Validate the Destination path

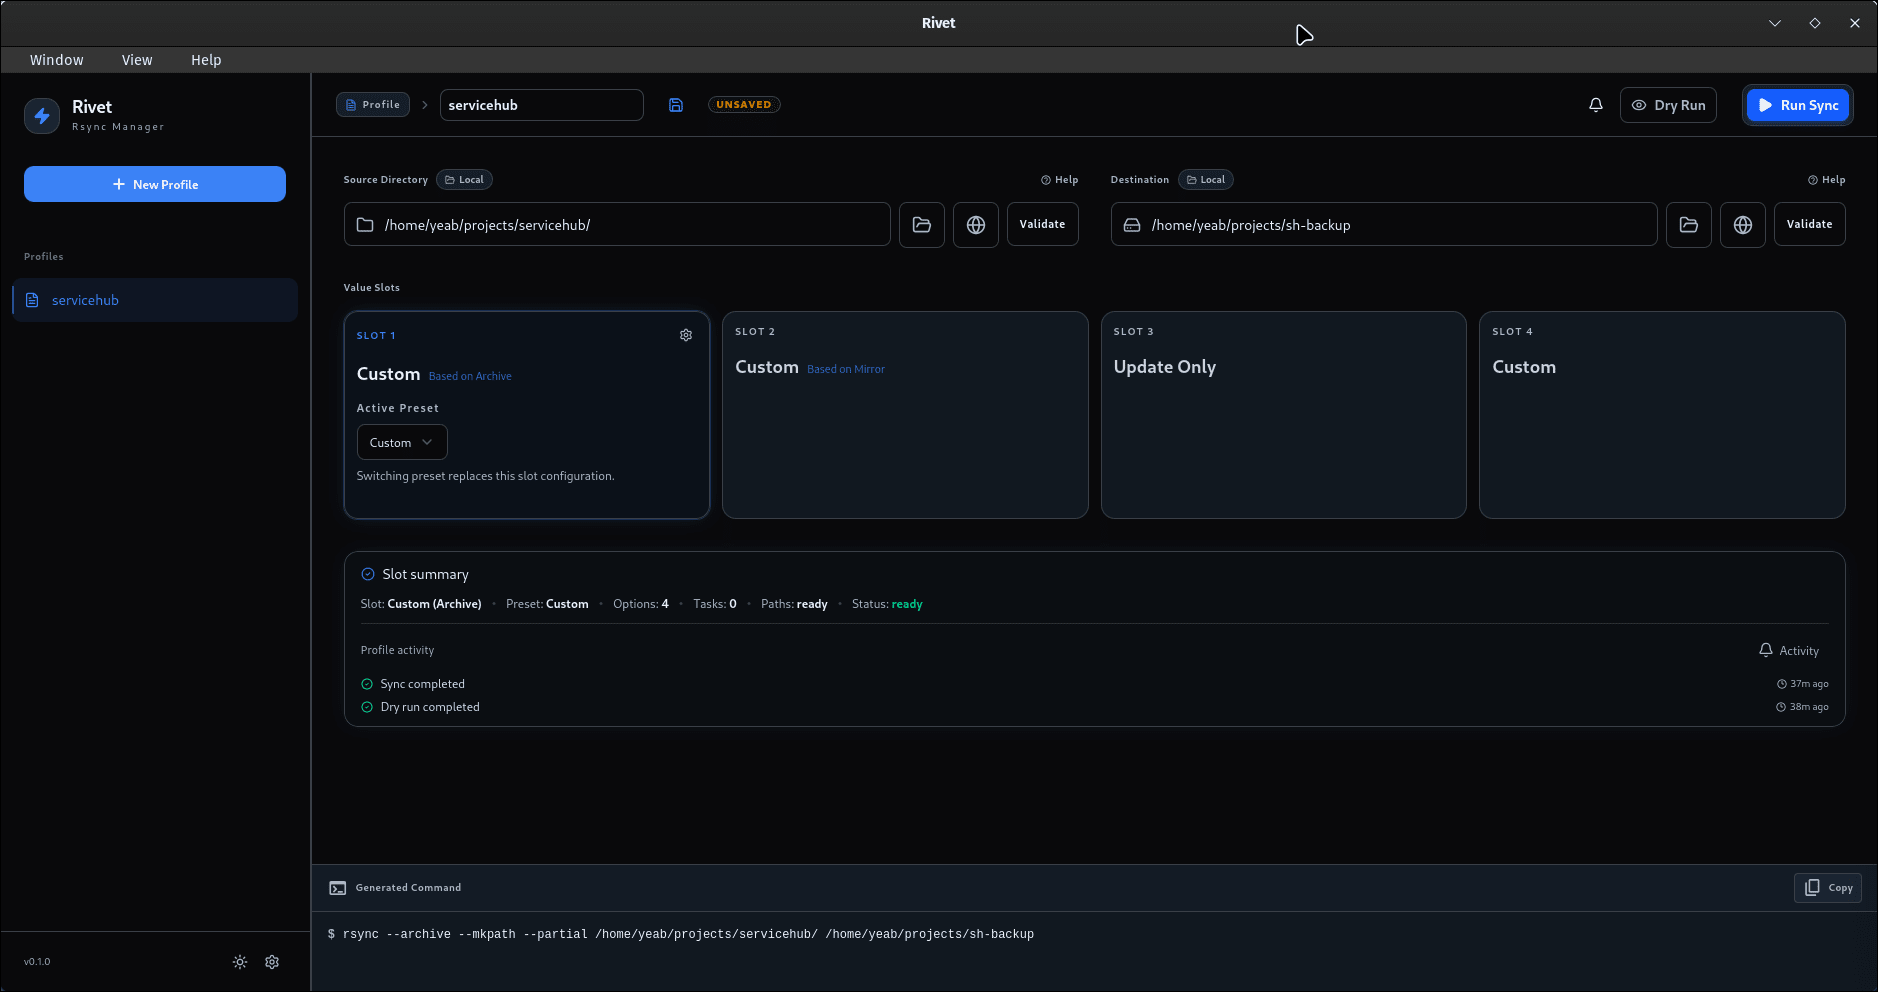tap(1810, 225)
